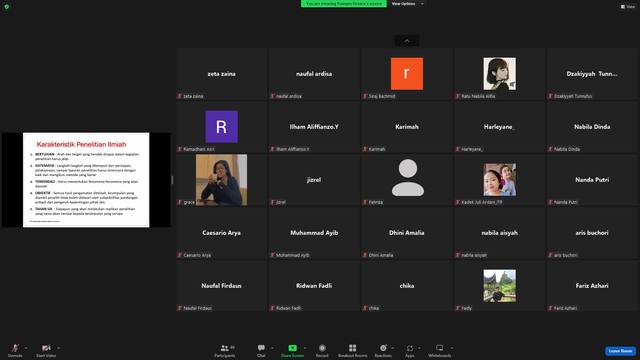This screenshot has width=640, height=360.
Task: Expand the arrow next to Whiteboards
Action: pos(452,348)
